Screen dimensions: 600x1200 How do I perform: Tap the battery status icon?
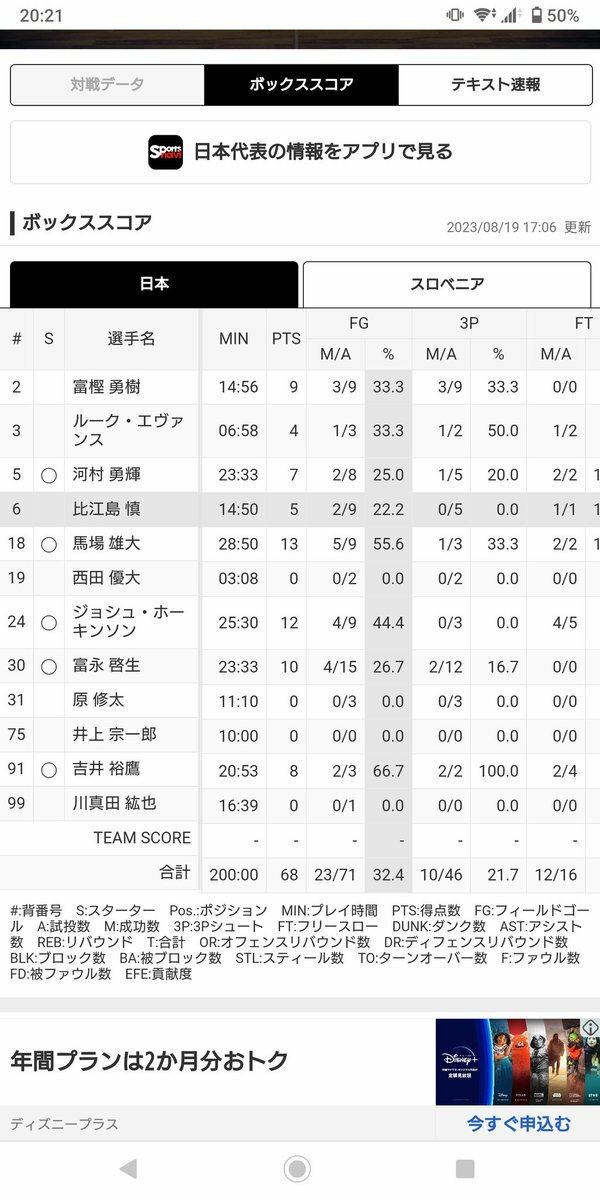click(537, 15)
